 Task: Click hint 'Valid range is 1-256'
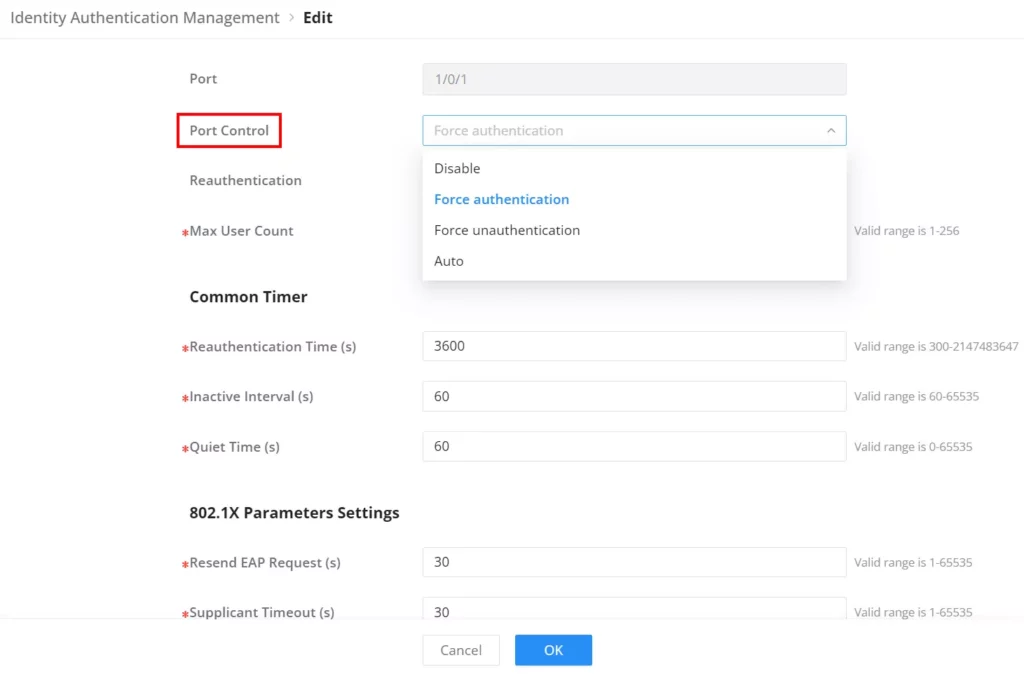pos(906,231)
